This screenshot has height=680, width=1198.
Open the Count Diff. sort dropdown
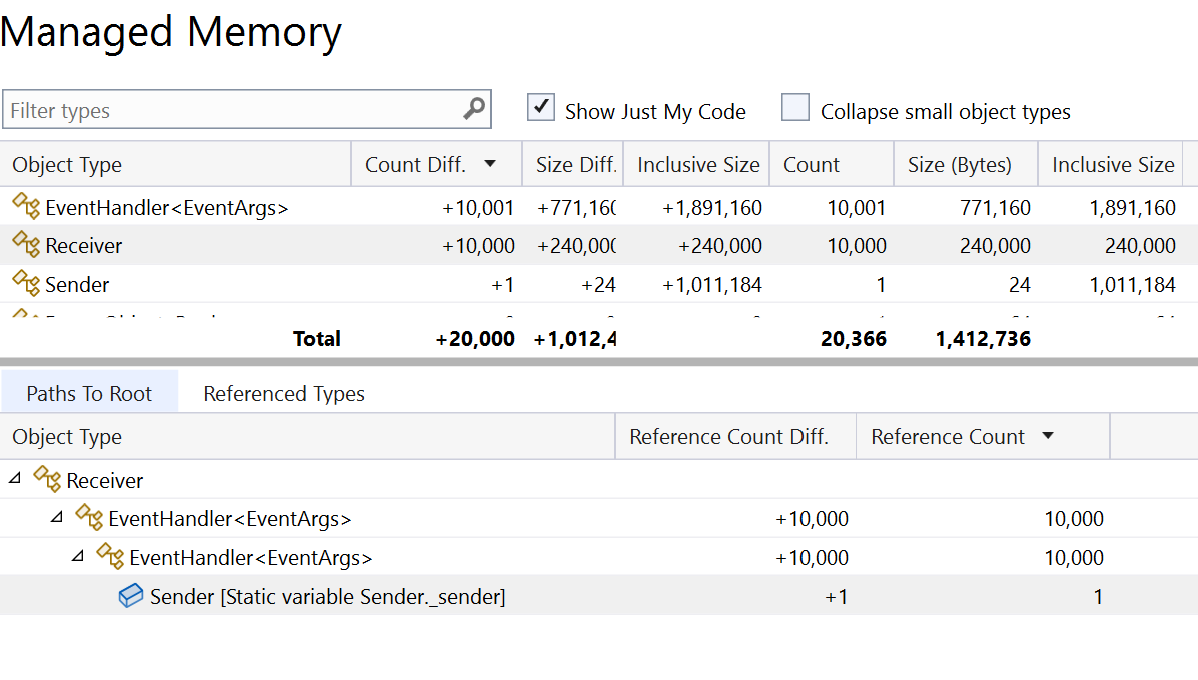click(x=489, y=164)
